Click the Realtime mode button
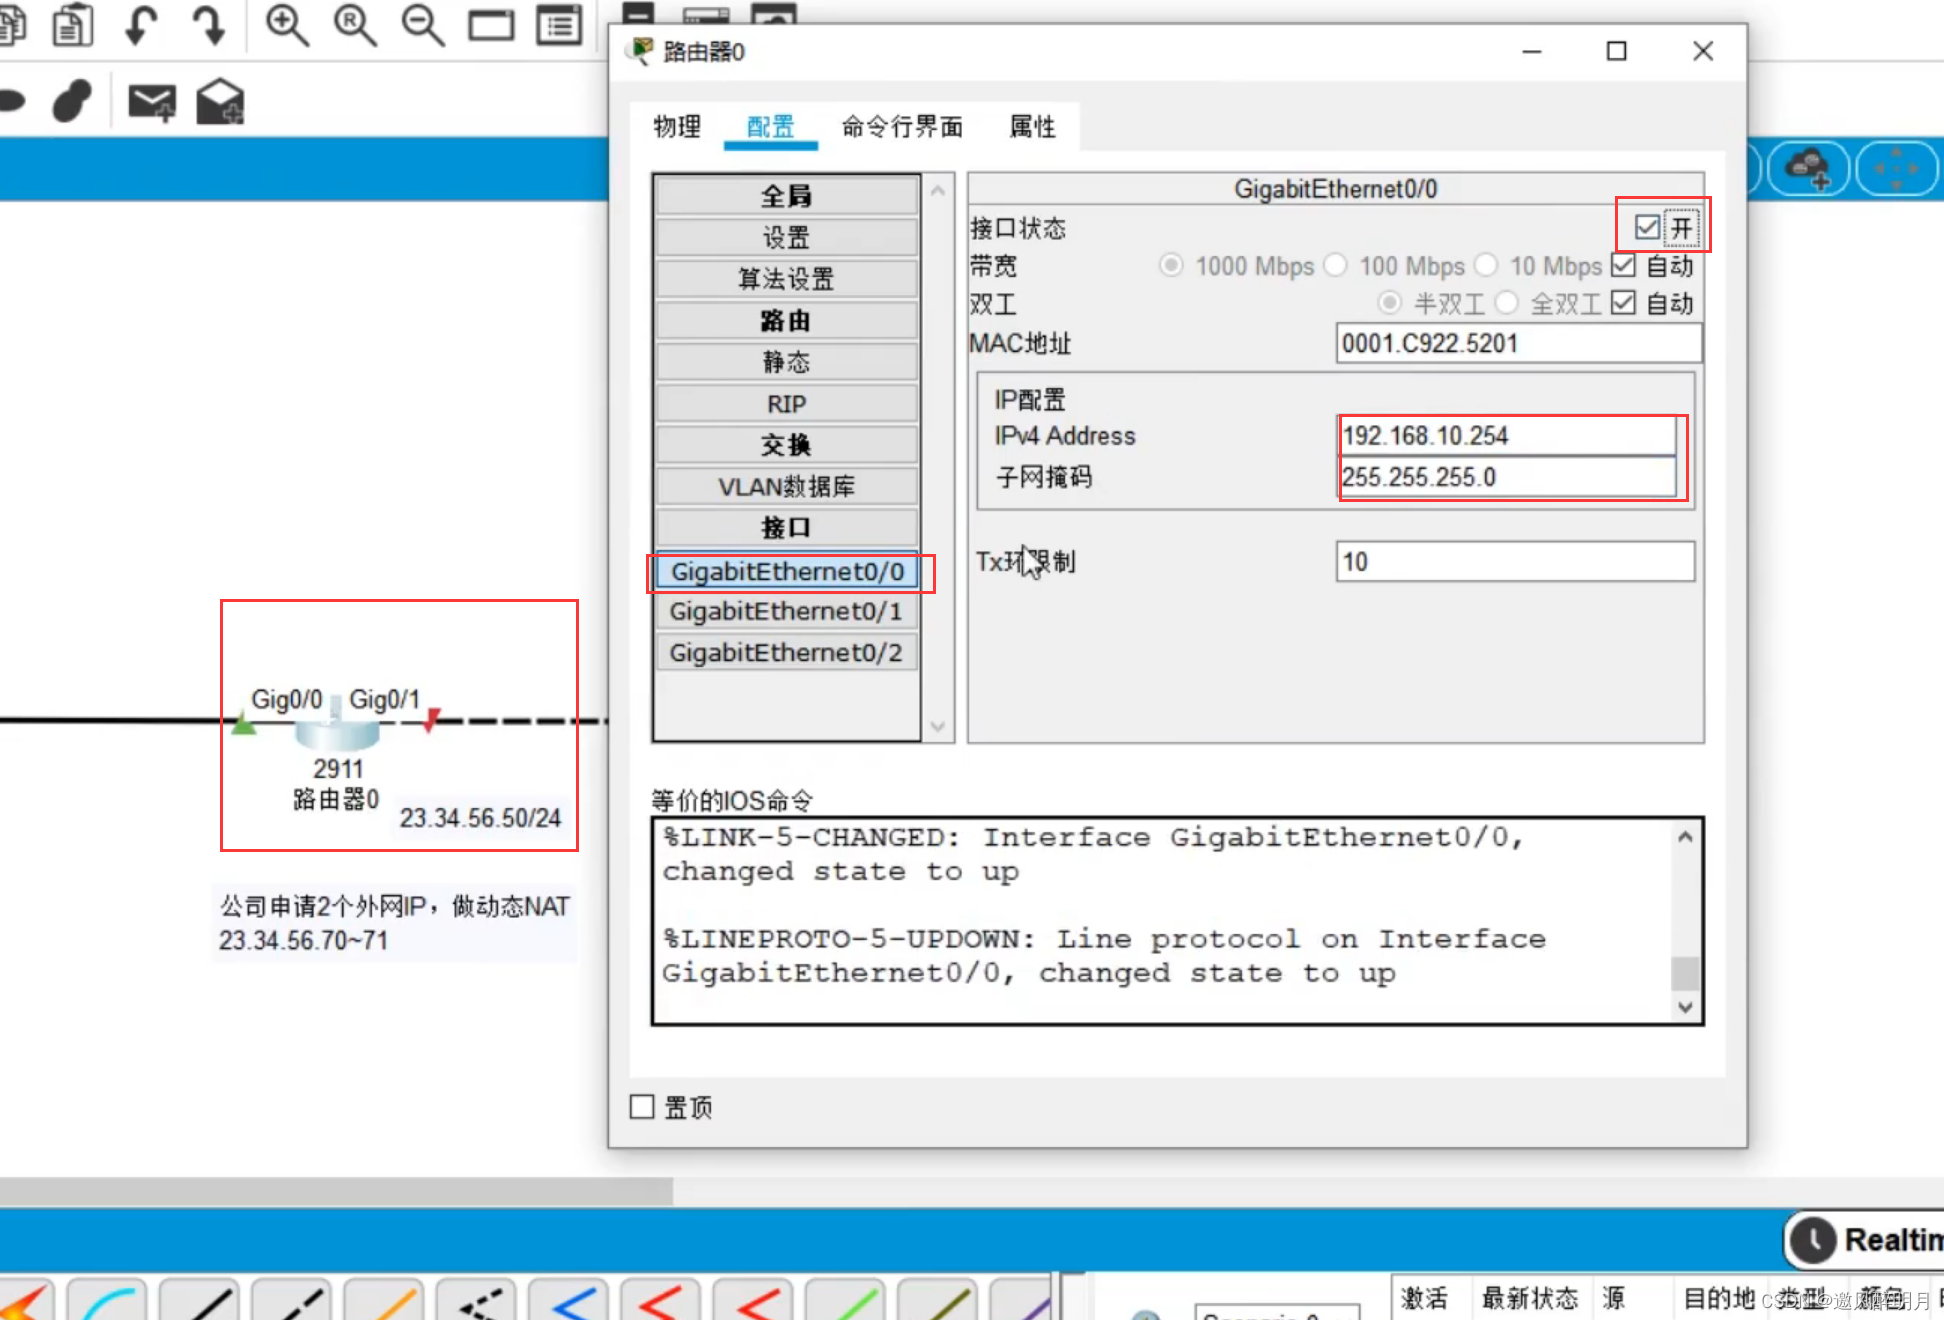 pyautogui.click(x=1865, y=1240)
